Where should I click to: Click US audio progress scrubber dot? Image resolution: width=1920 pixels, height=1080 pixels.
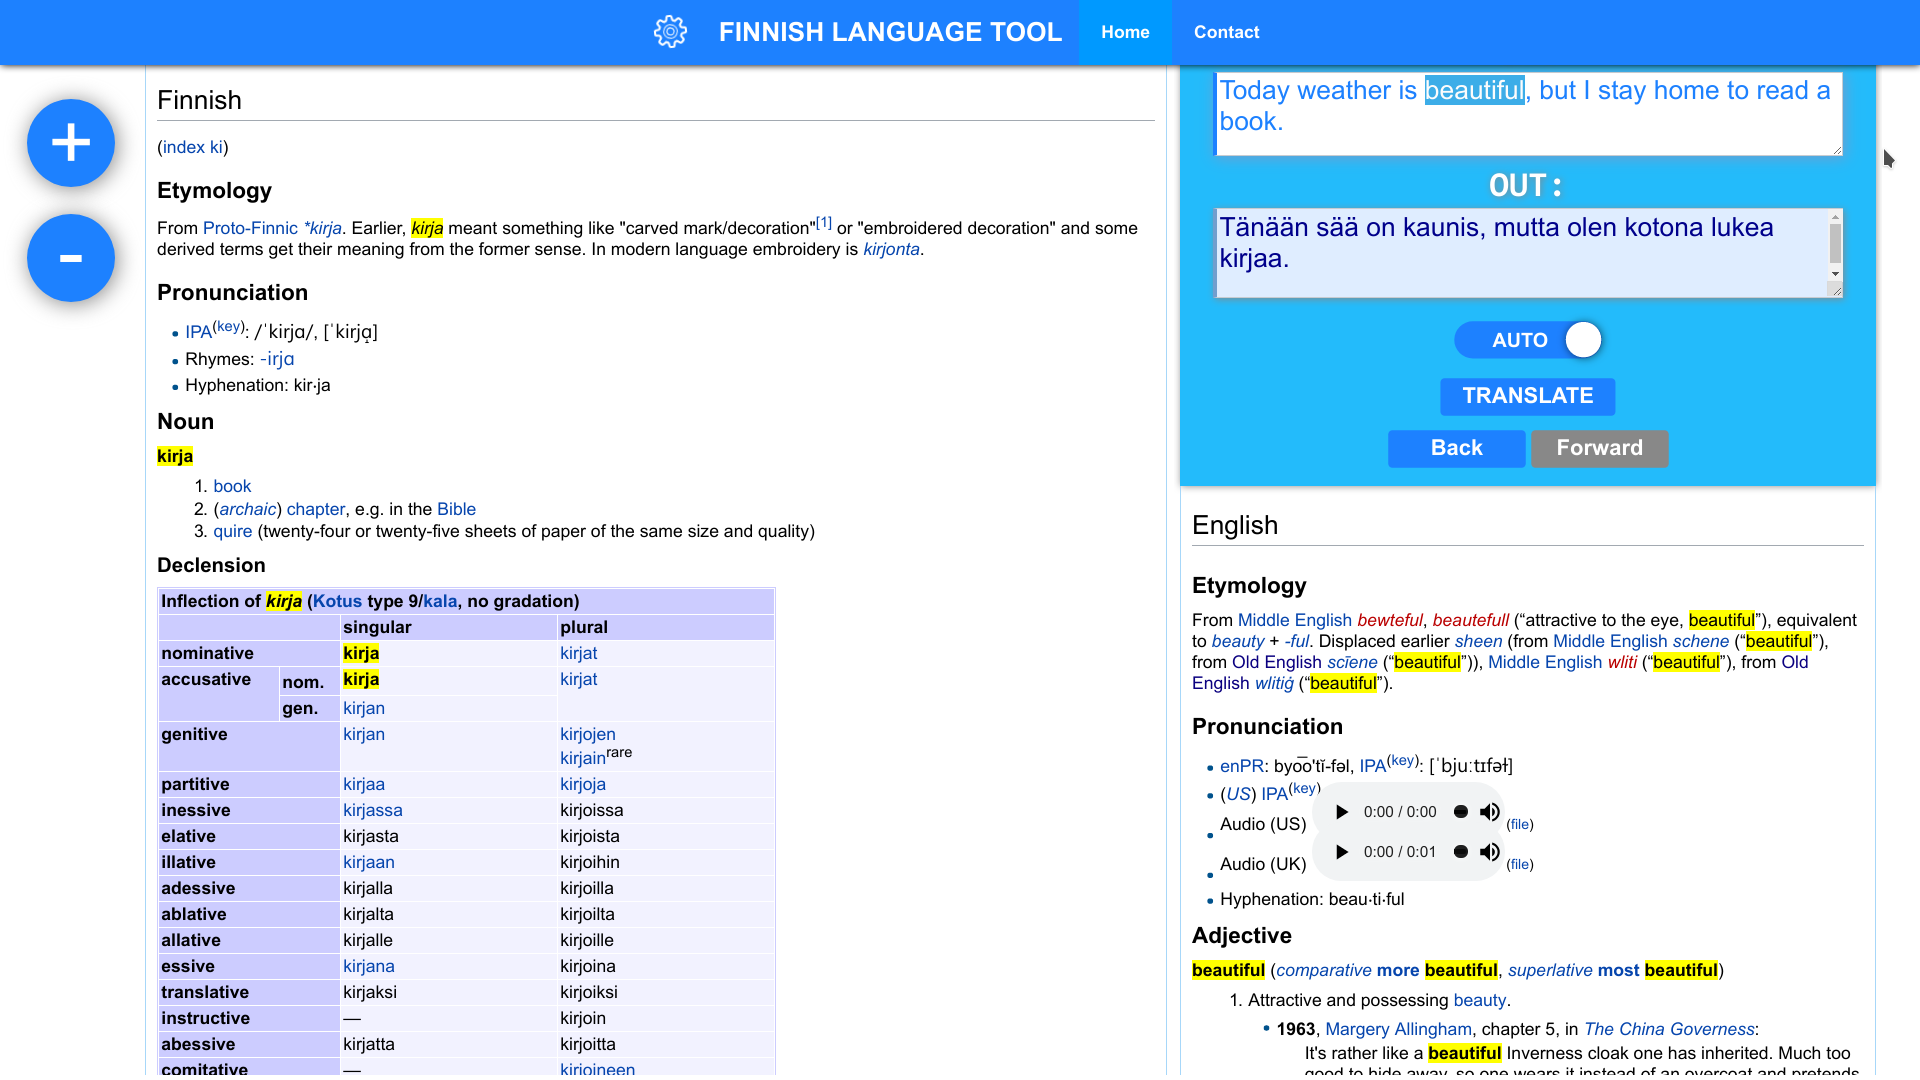coord(1461,812)
